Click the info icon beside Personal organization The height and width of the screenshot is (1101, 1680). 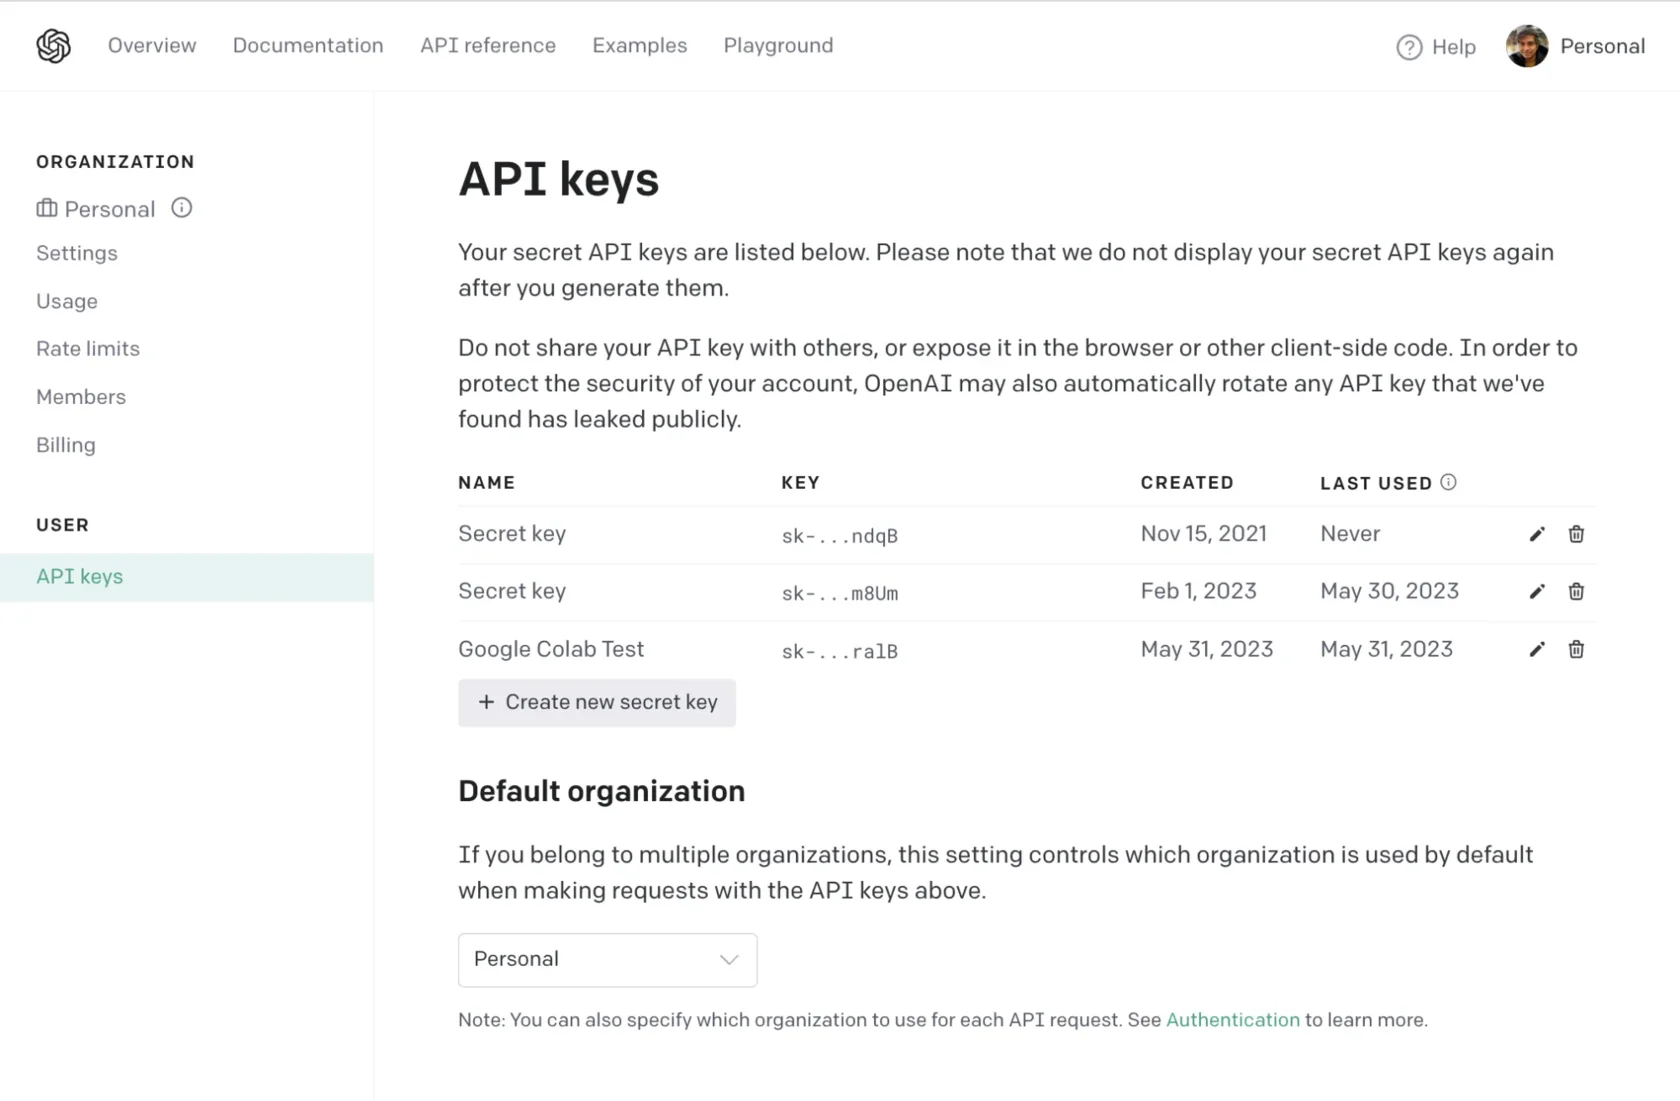click(181, 208)
